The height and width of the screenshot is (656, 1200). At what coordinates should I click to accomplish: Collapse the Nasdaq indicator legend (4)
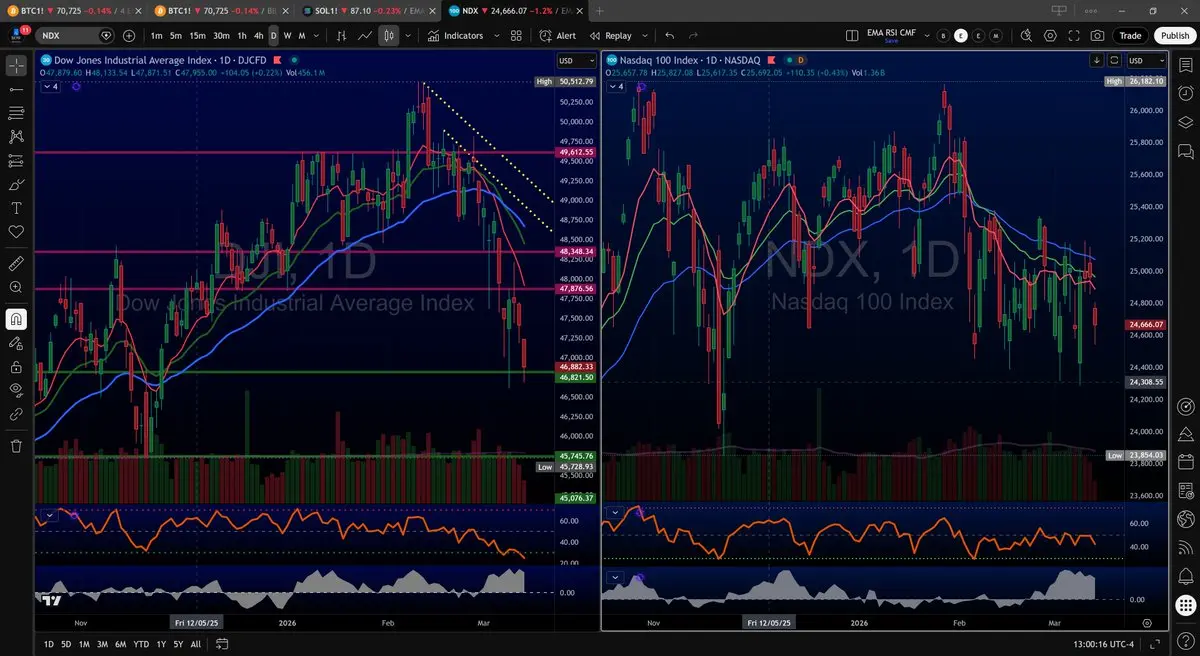pos(616,87)
